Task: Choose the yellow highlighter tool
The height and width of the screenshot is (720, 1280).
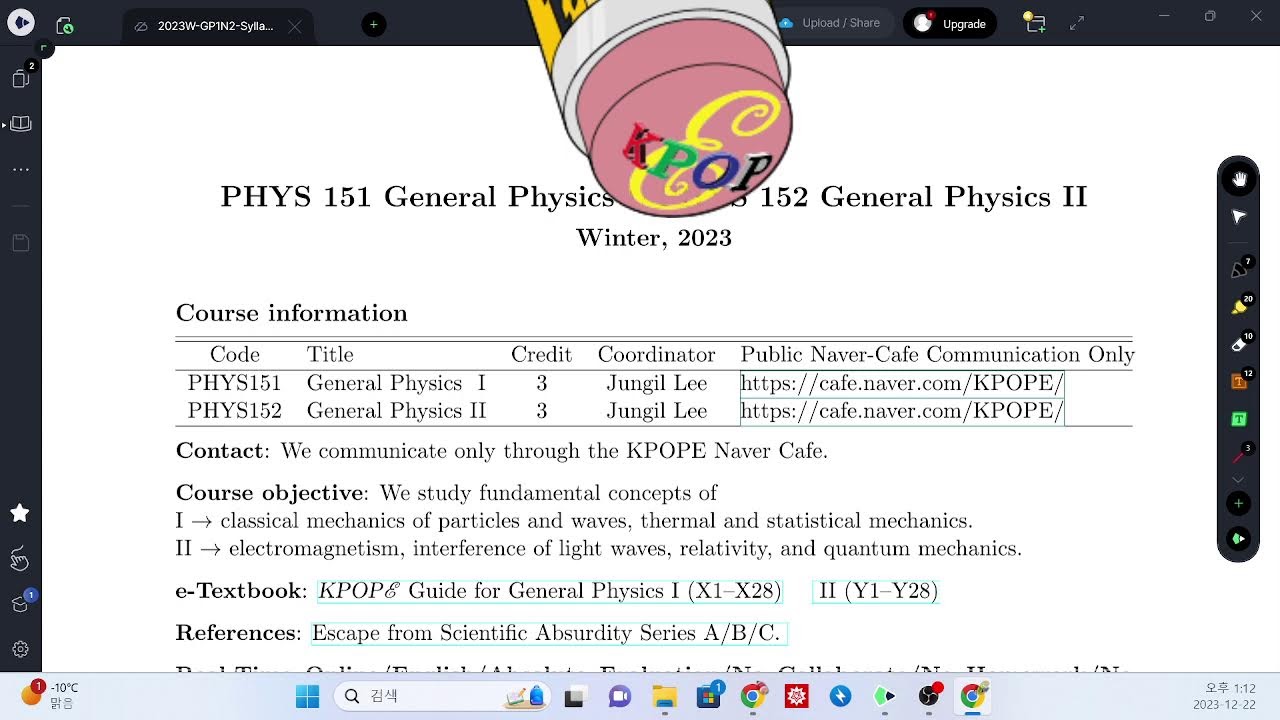Action: pos(1239,307)
